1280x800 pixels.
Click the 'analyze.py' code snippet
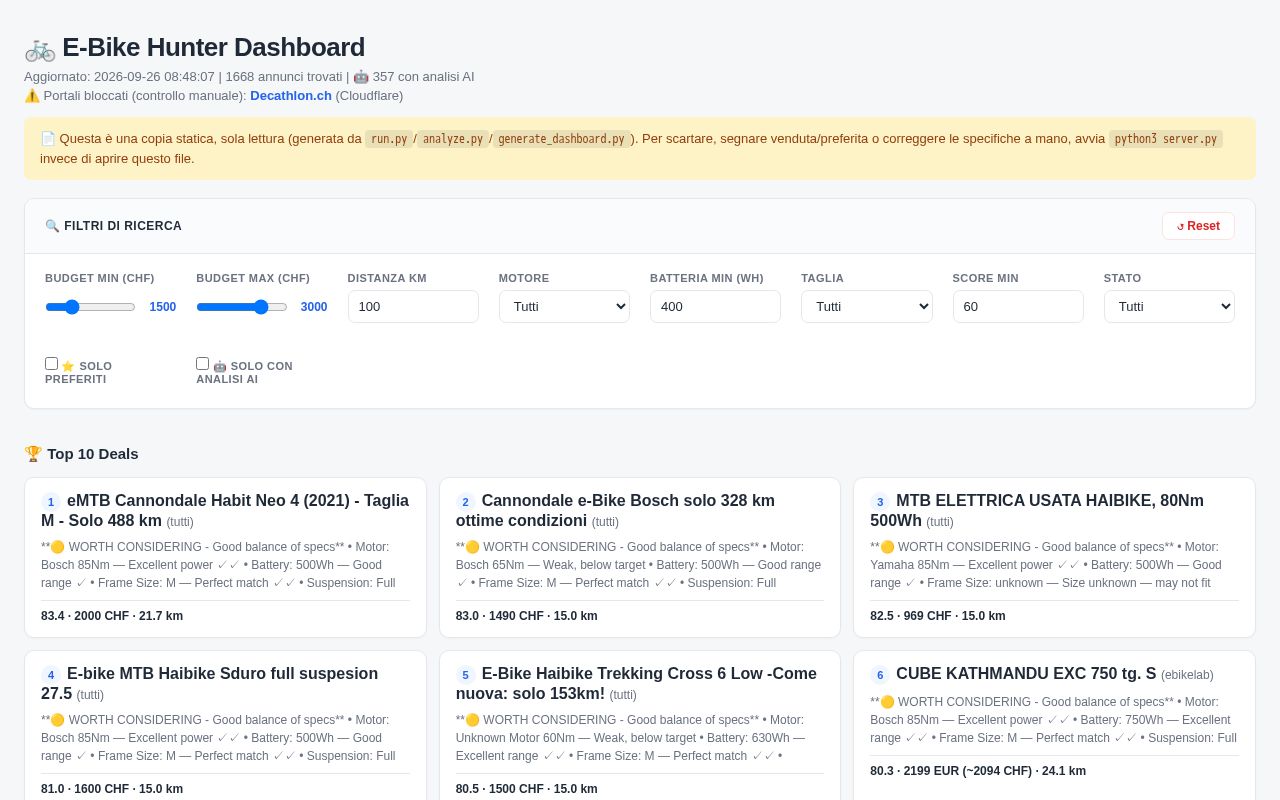pos(453,139)
